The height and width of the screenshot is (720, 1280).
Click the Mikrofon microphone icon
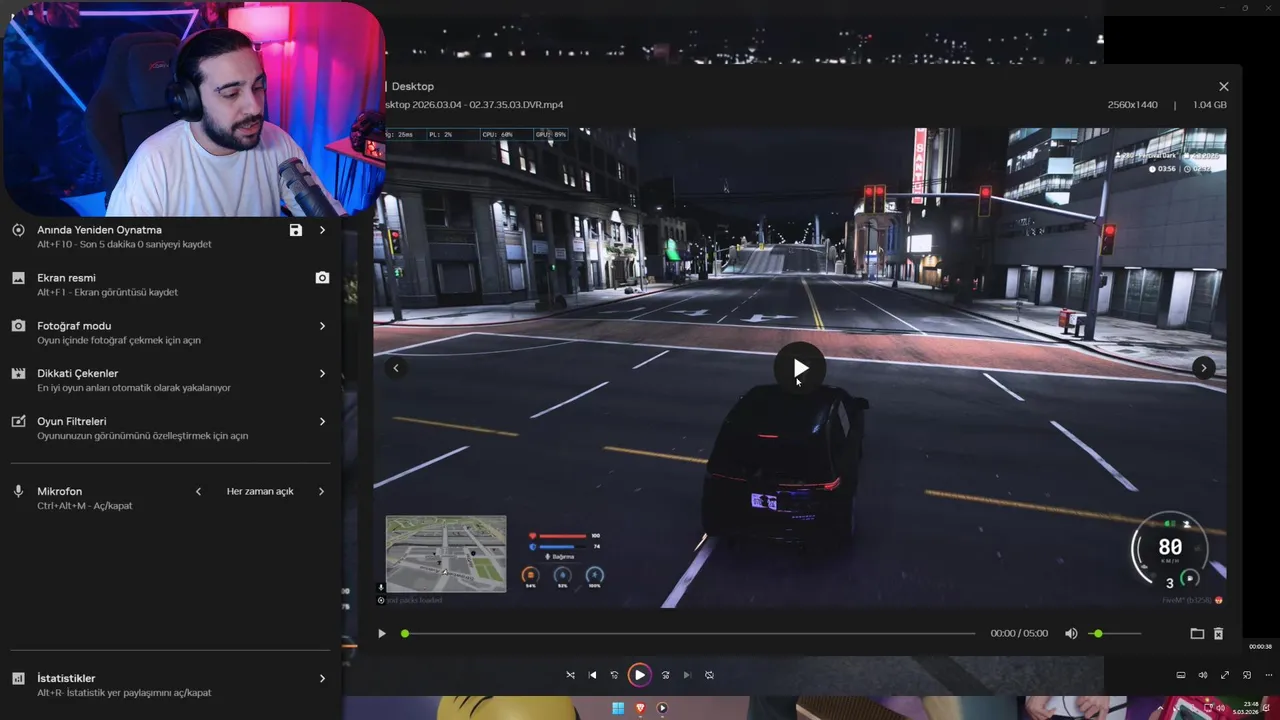pos(18,492)
